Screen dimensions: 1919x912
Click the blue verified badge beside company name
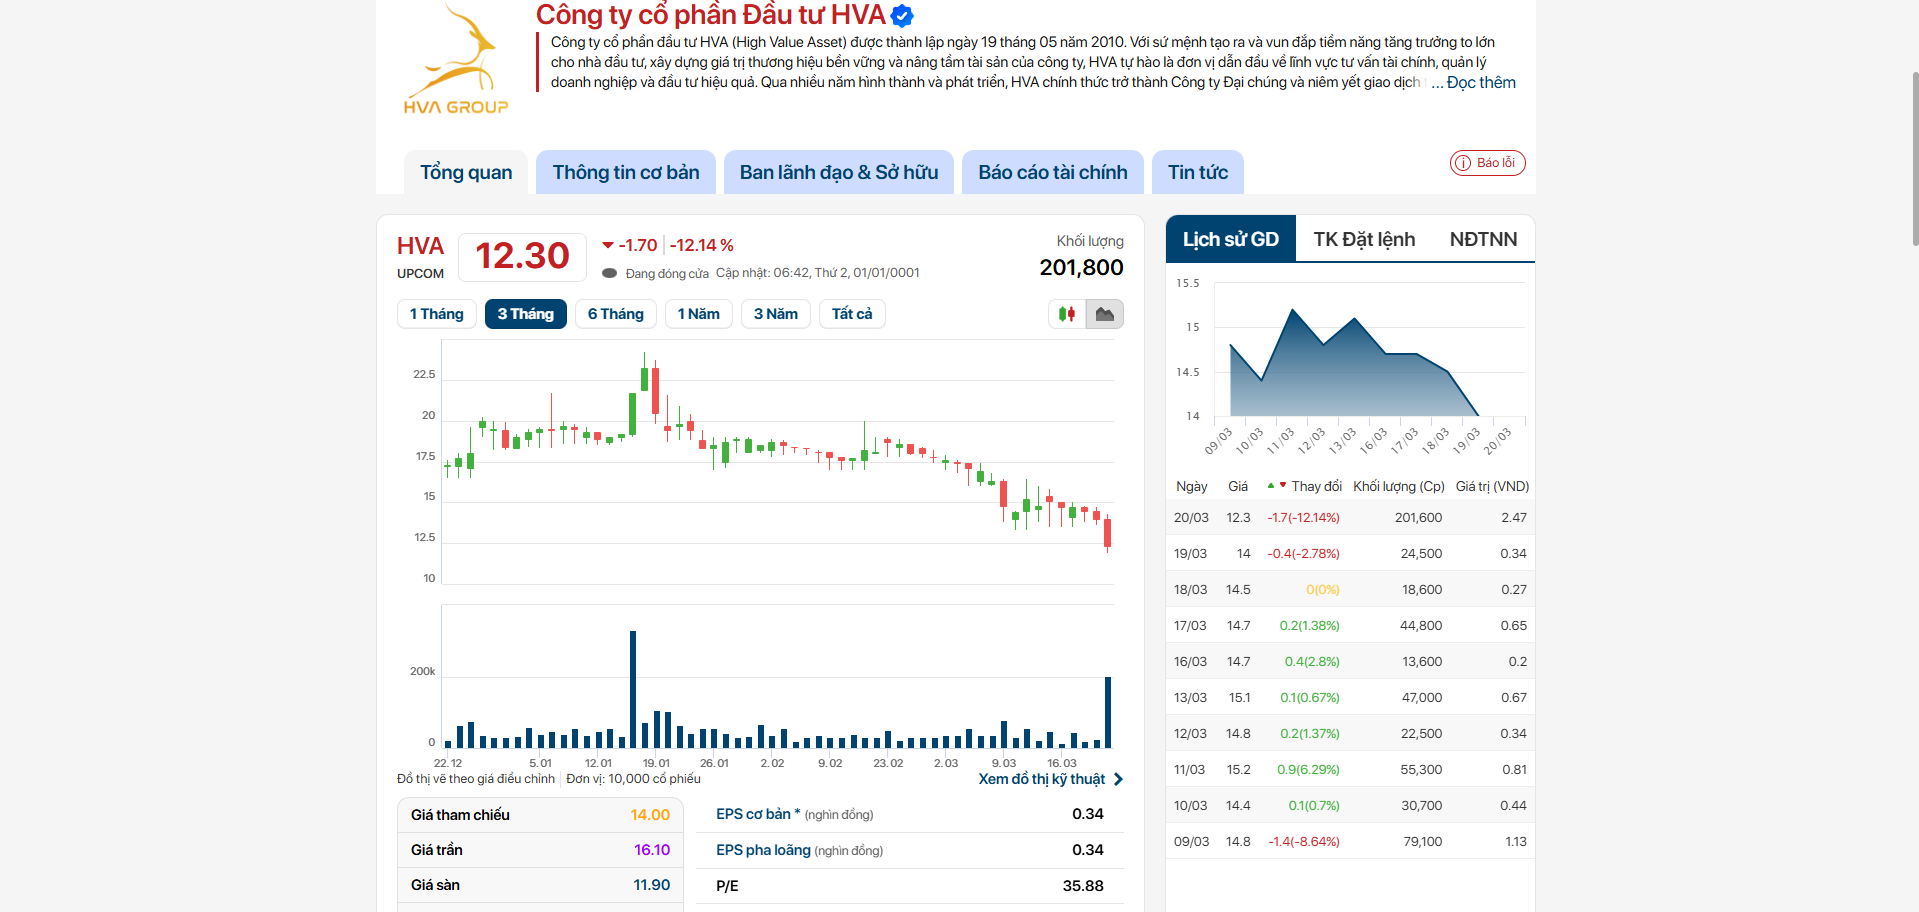click(x=902, y=16)
